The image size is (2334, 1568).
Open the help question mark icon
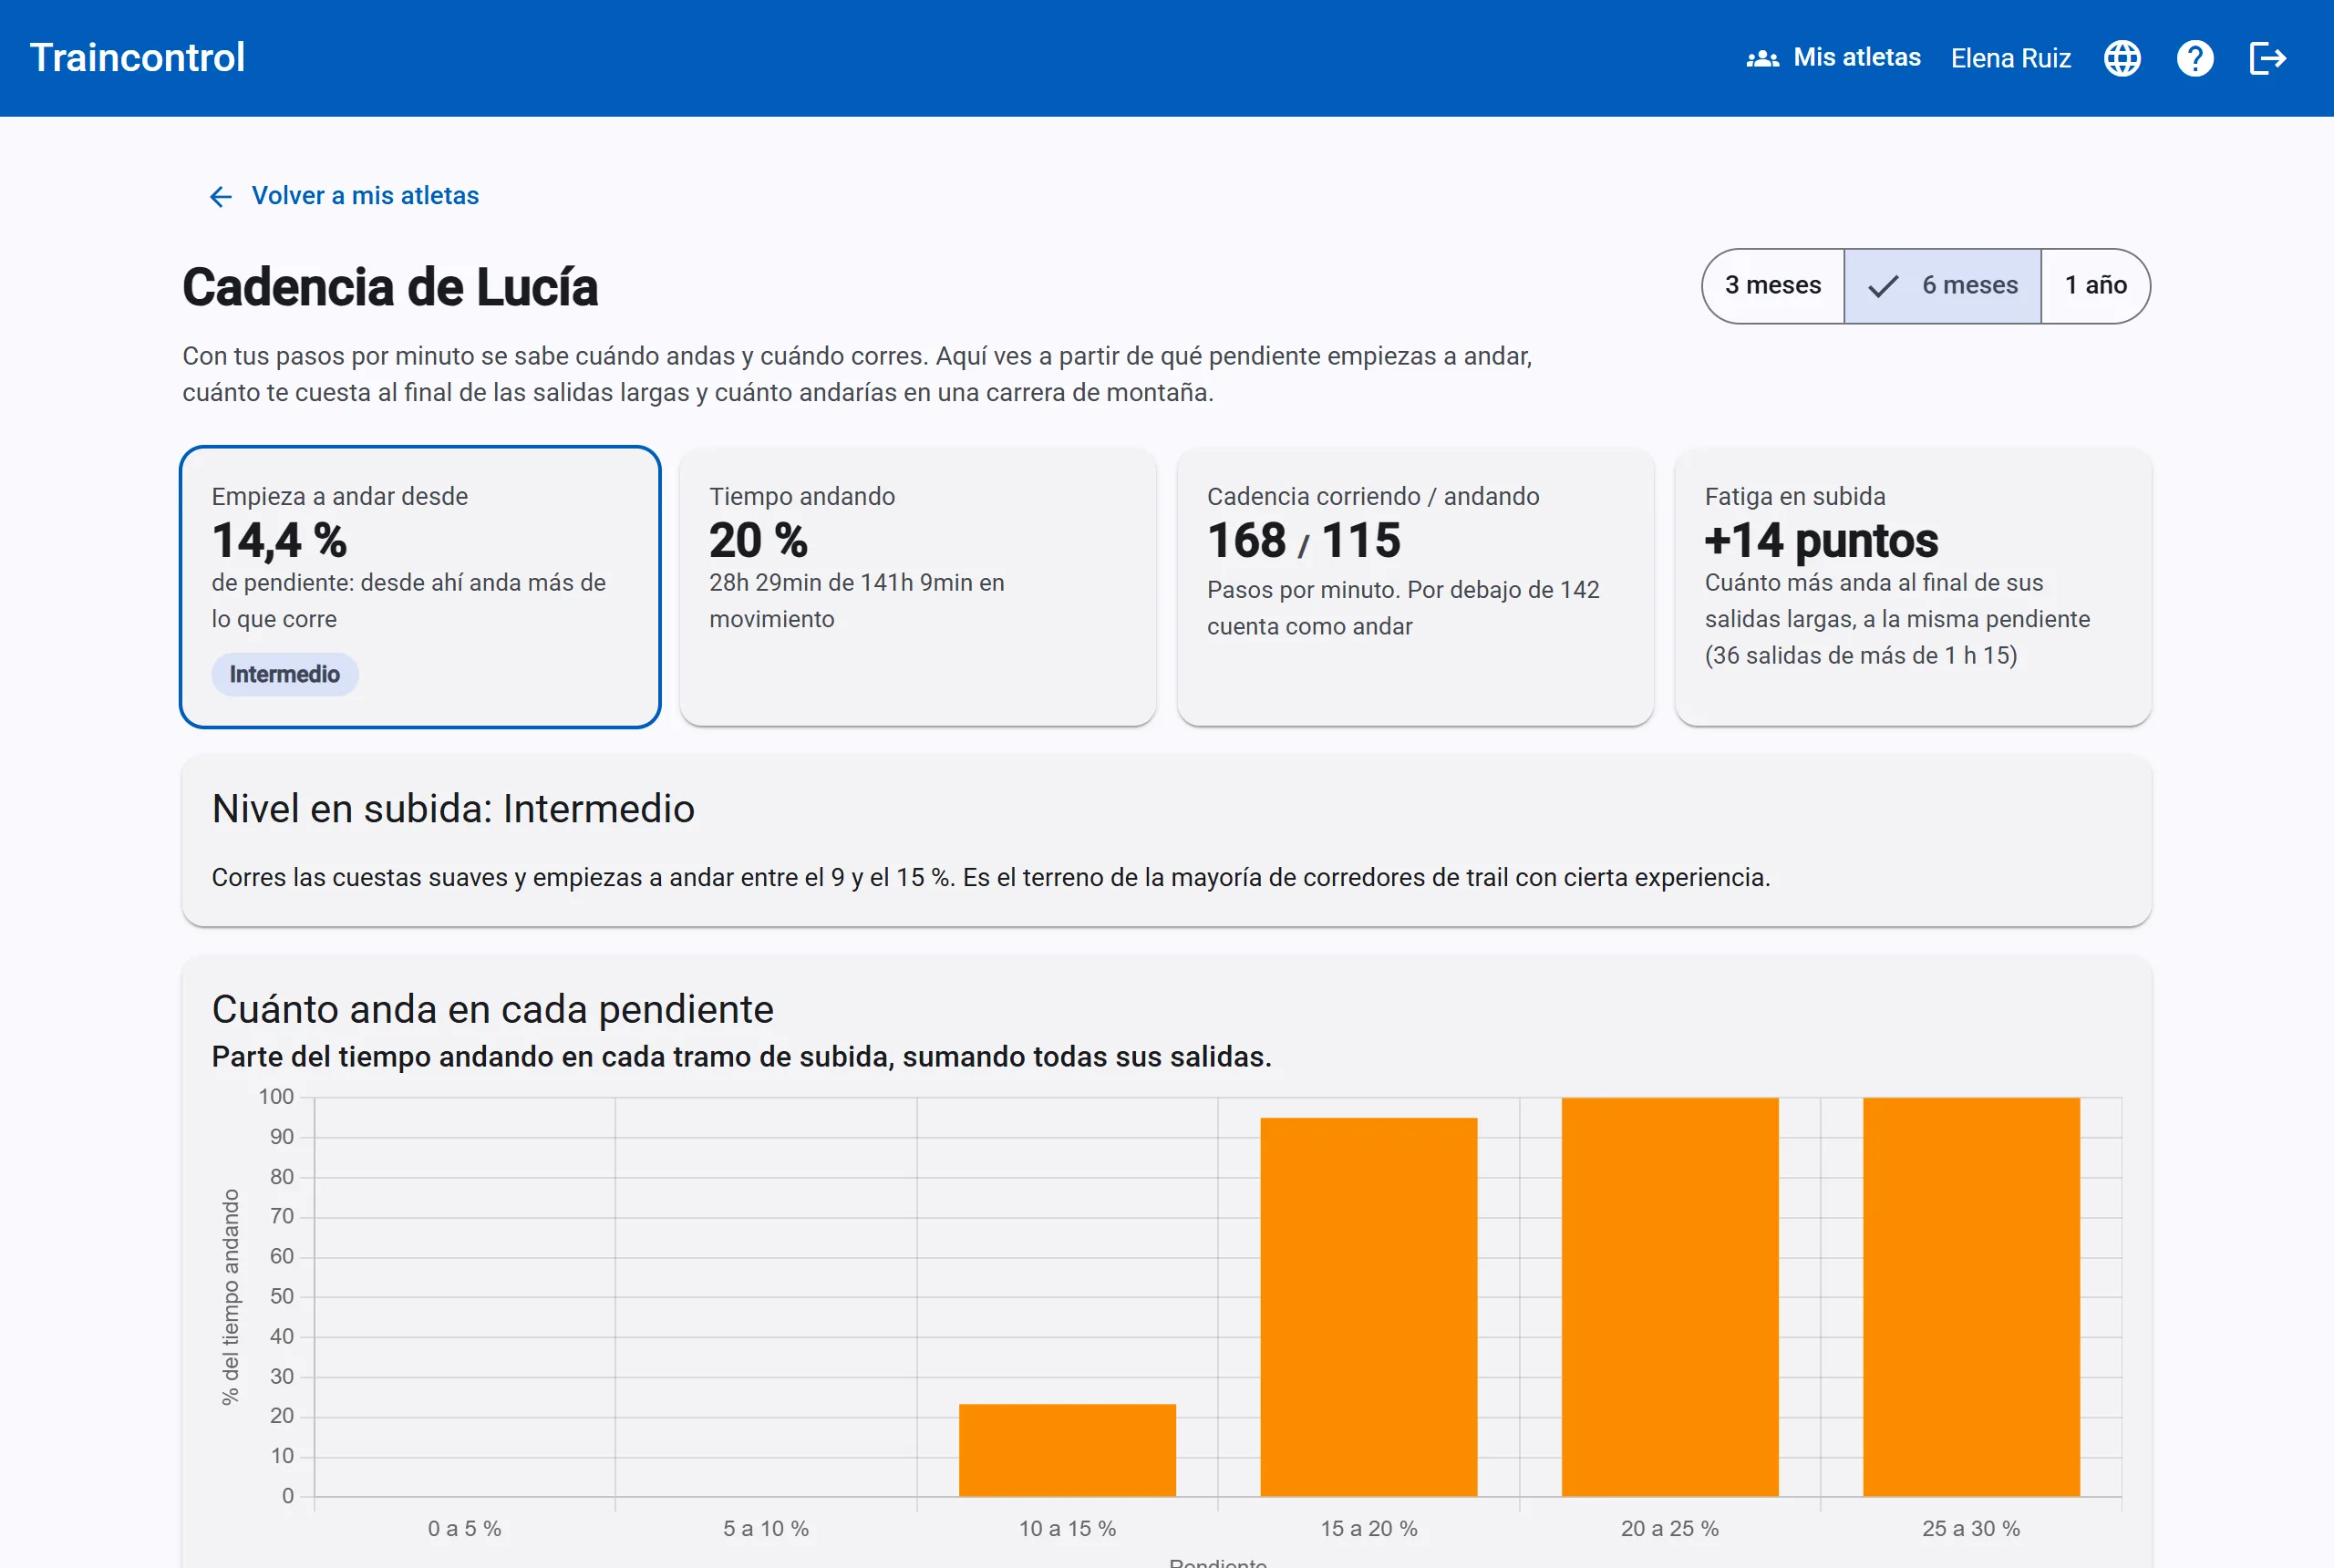[2195, 58]
